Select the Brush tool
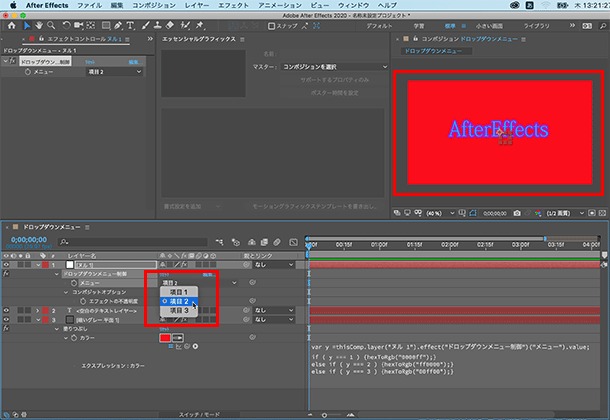610x420 pixels. coord(145,26)
